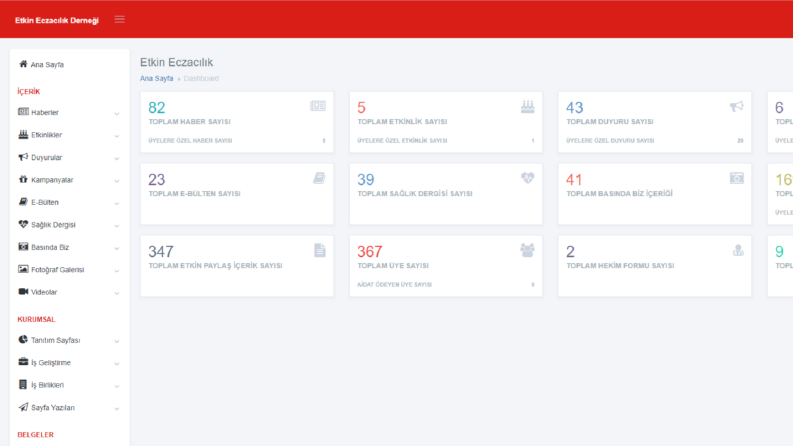Click the paper plane icon next to Sayfa Yazıları
This screenshot has height=446, width=793.
pyautogui.click(x=23, y=407)
